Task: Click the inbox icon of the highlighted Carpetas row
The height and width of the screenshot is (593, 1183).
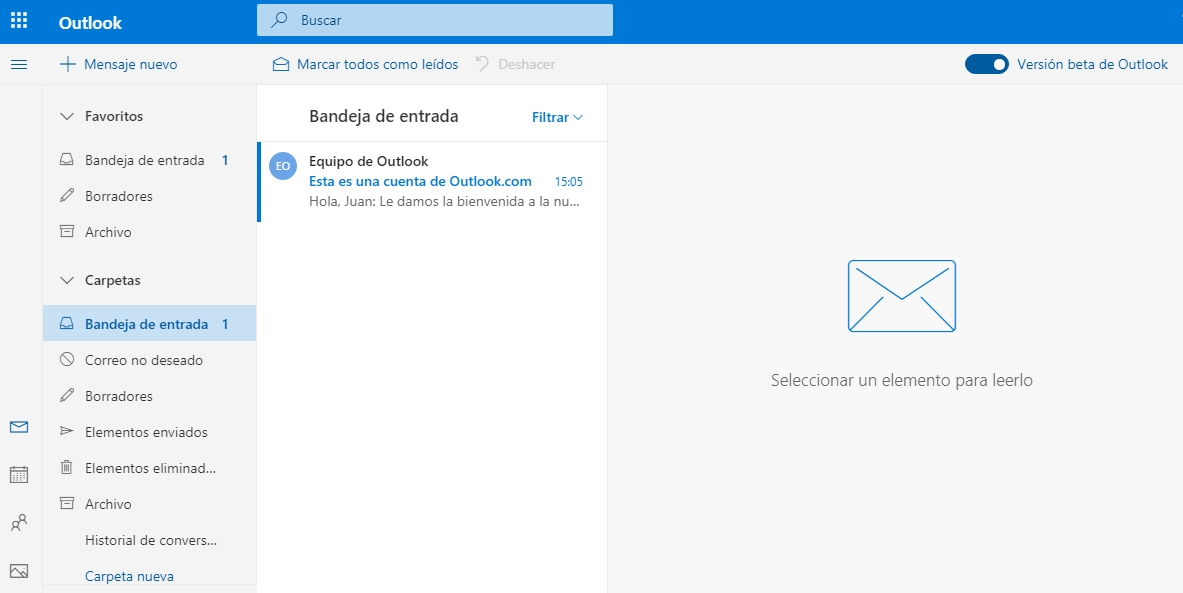Action: click(67, 324)
